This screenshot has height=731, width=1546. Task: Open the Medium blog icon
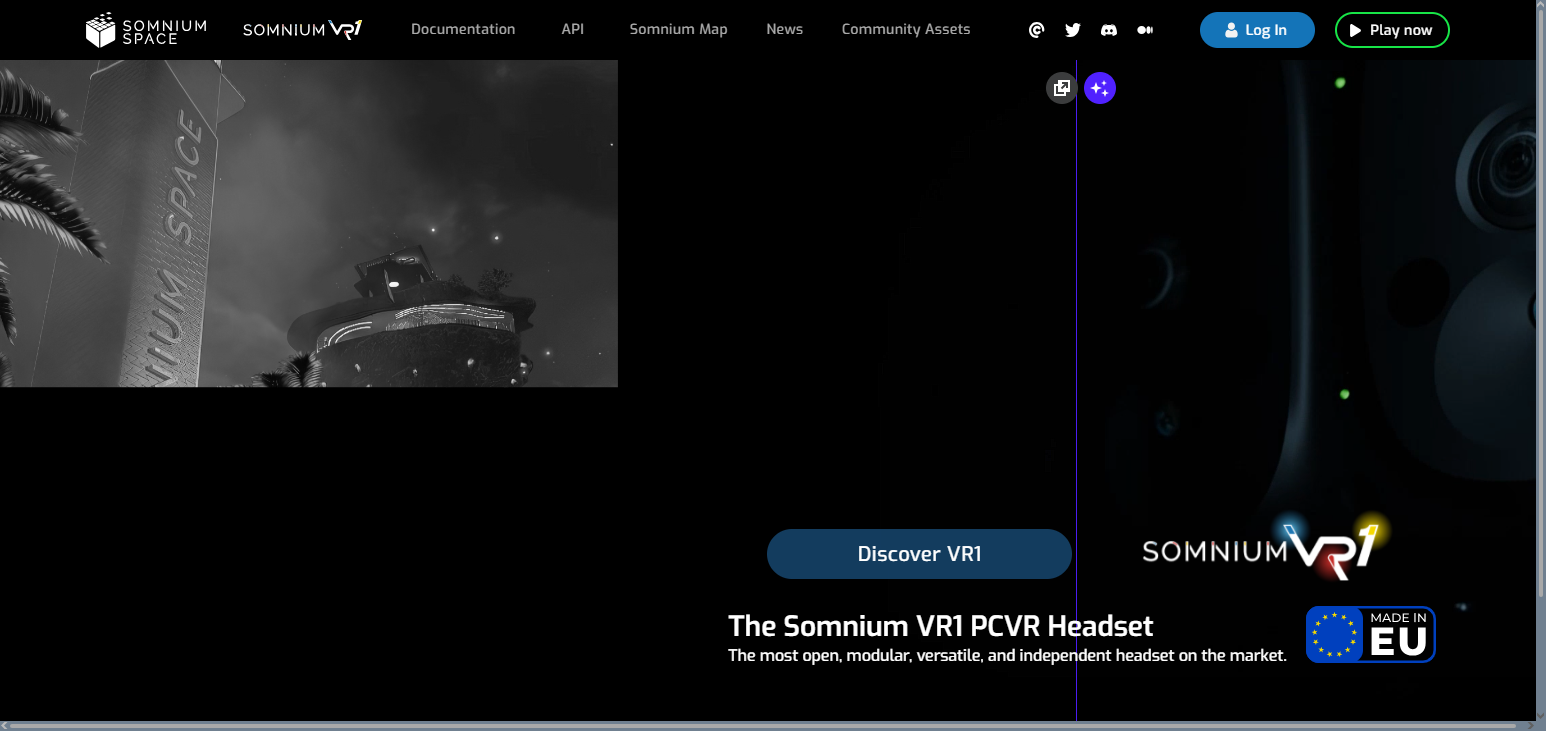[x=1145, y=30]
